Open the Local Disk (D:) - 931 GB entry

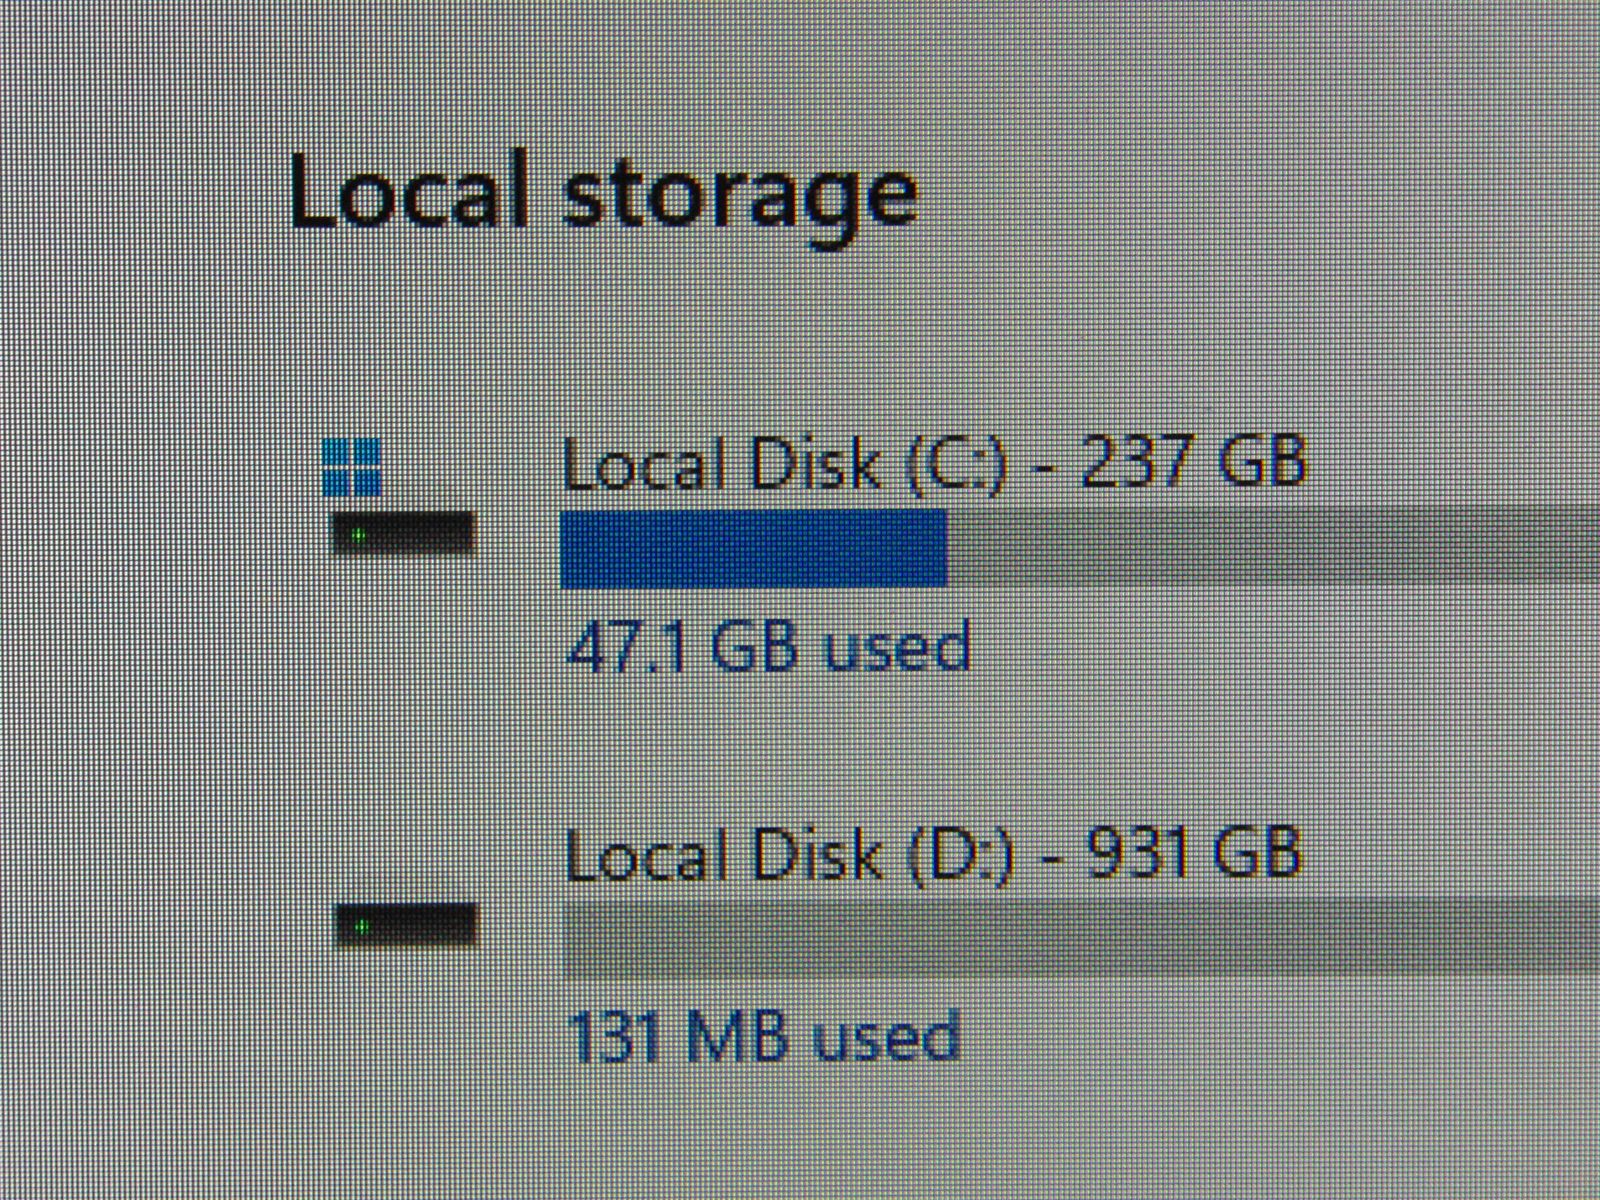coord(934,856)
